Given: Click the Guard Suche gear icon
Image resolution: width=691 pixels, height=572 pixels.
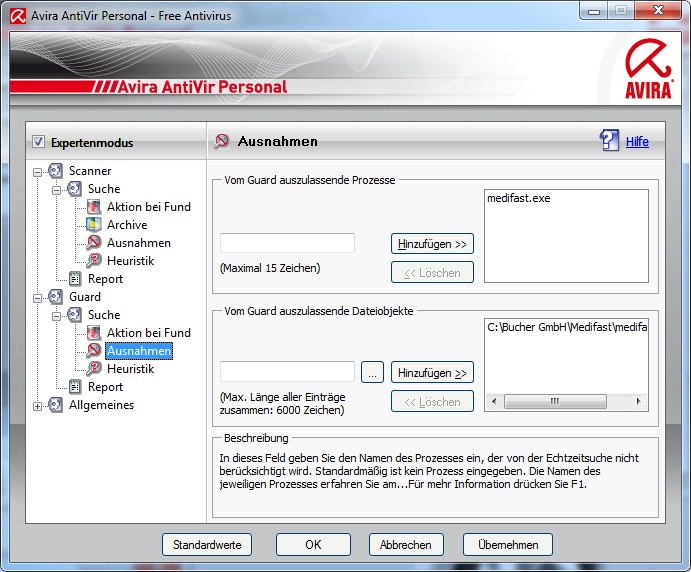Looking at the screenshot, I should pos(74,315).
